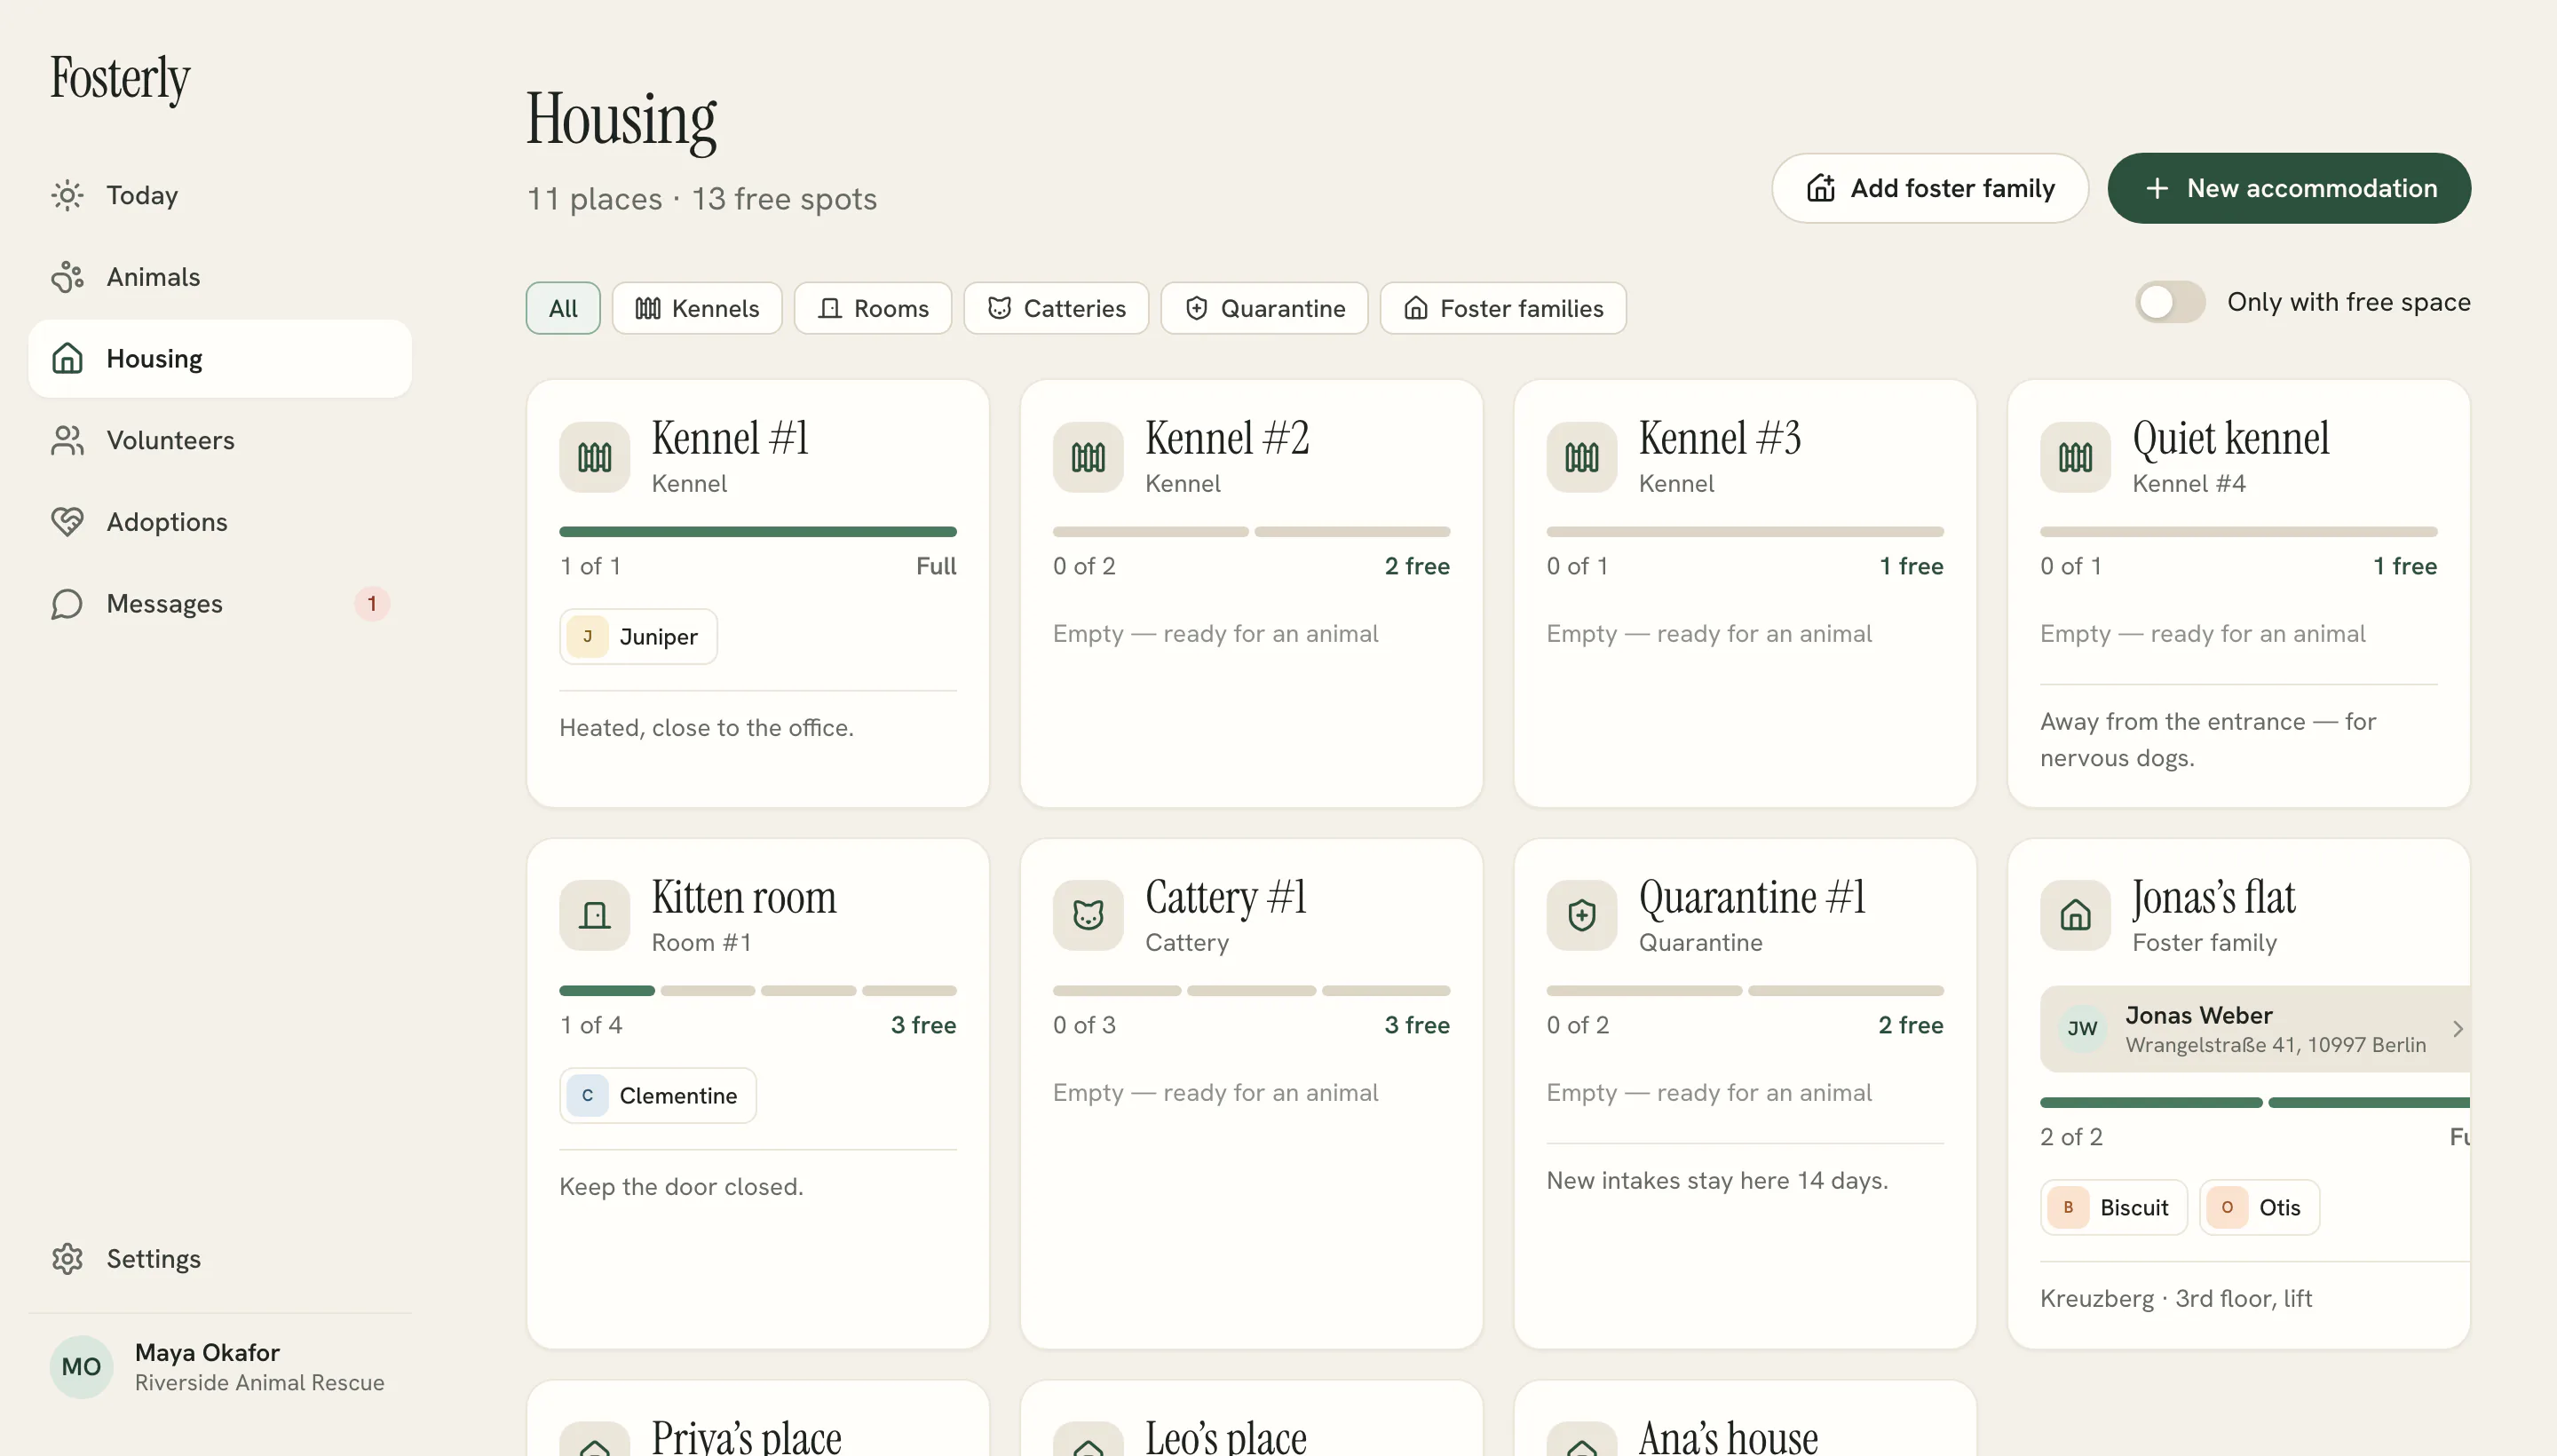Click the Housing home icon in sidebar
Viewport: 2557px width, 1456px height.
coord(67,358)
